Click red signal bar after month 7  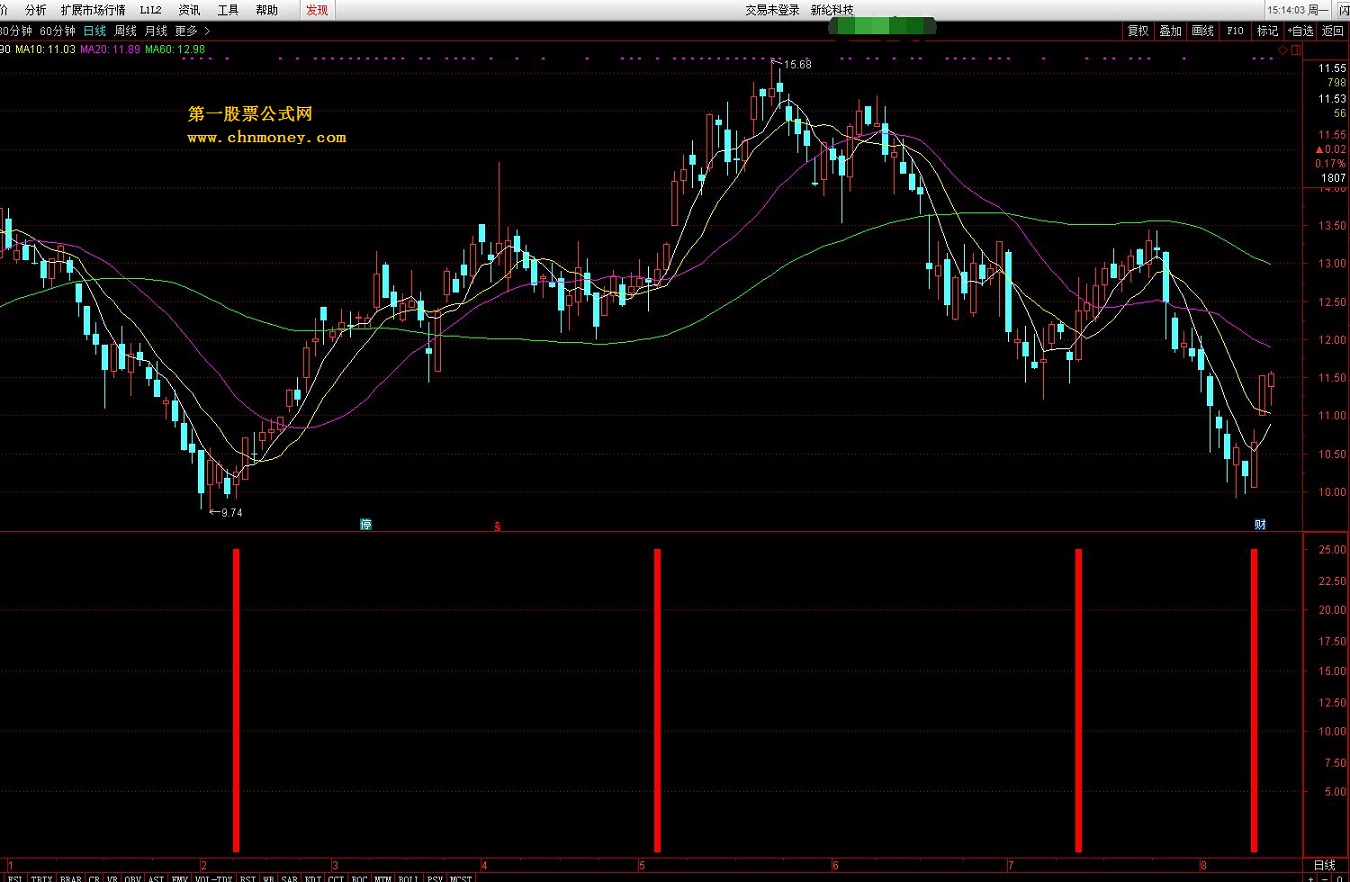pyautogui.click(x=1079, y=699)
